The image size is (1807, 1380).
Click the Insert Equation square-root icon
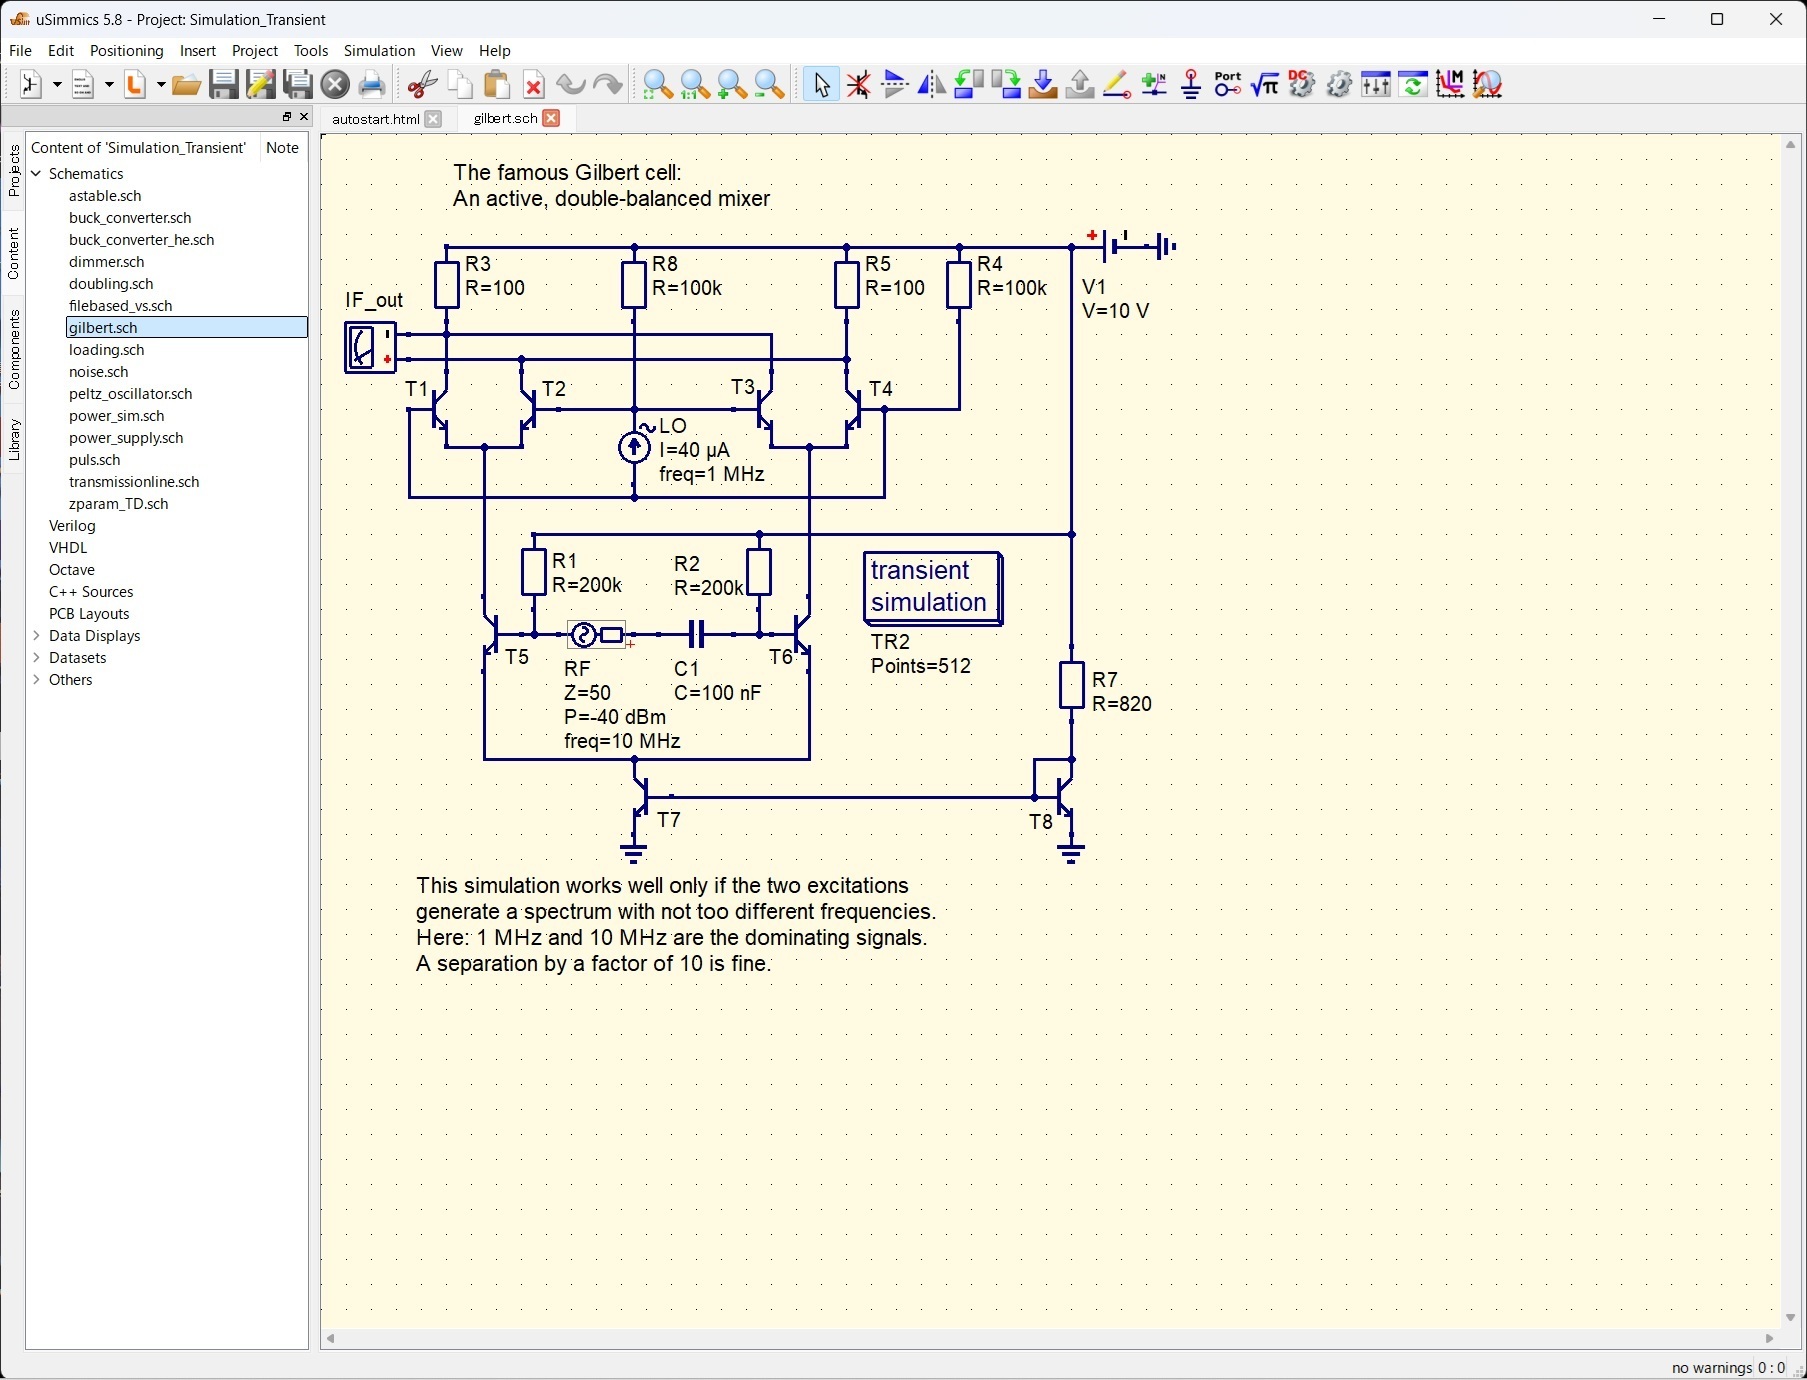[1265, 85]
